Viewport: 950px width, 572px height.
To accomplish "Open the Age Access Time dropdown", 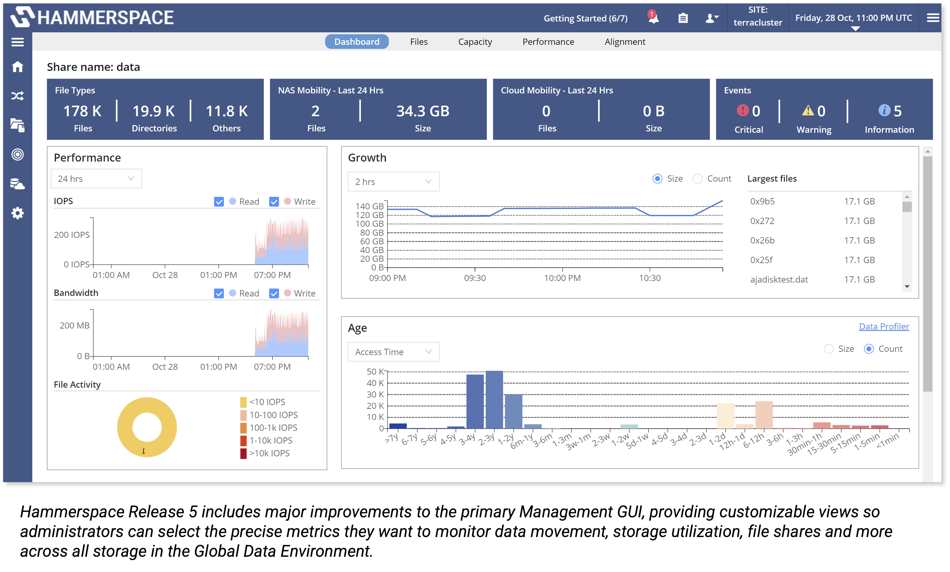I will tap(393, 352).
